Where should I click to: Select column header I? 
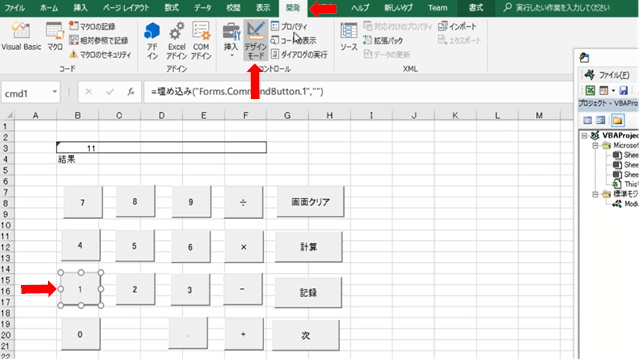pyautogui.click(x=371, y=116)
